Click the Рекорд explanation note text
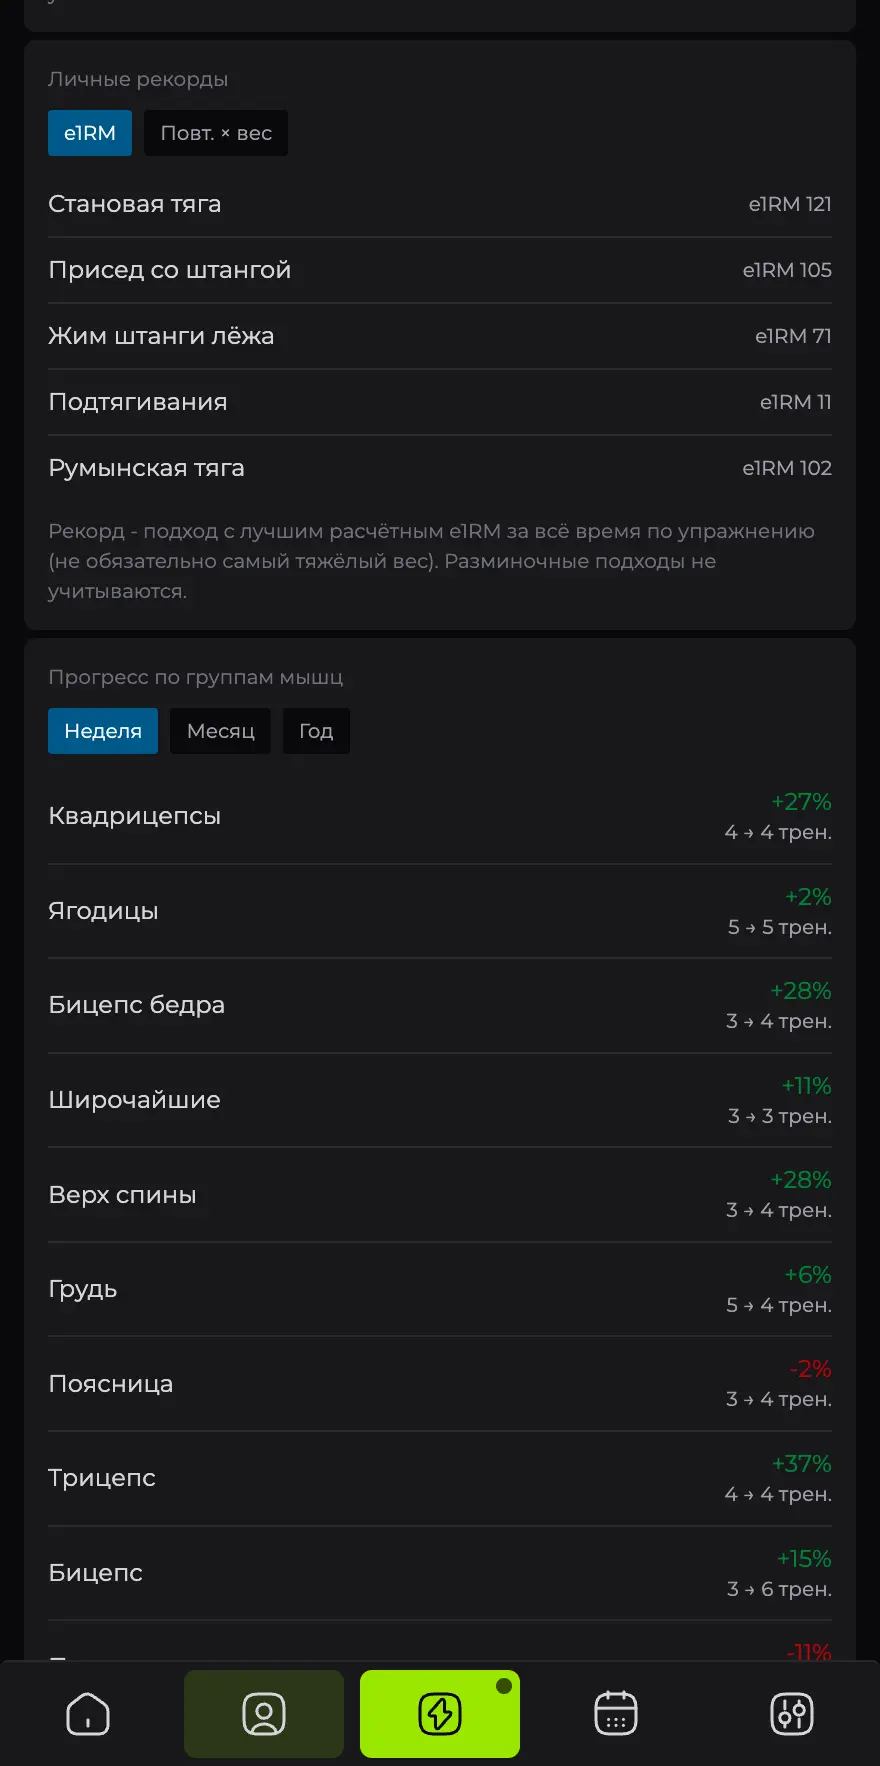The height and width of the screenshot is (1766, 880). pos(432,561)
